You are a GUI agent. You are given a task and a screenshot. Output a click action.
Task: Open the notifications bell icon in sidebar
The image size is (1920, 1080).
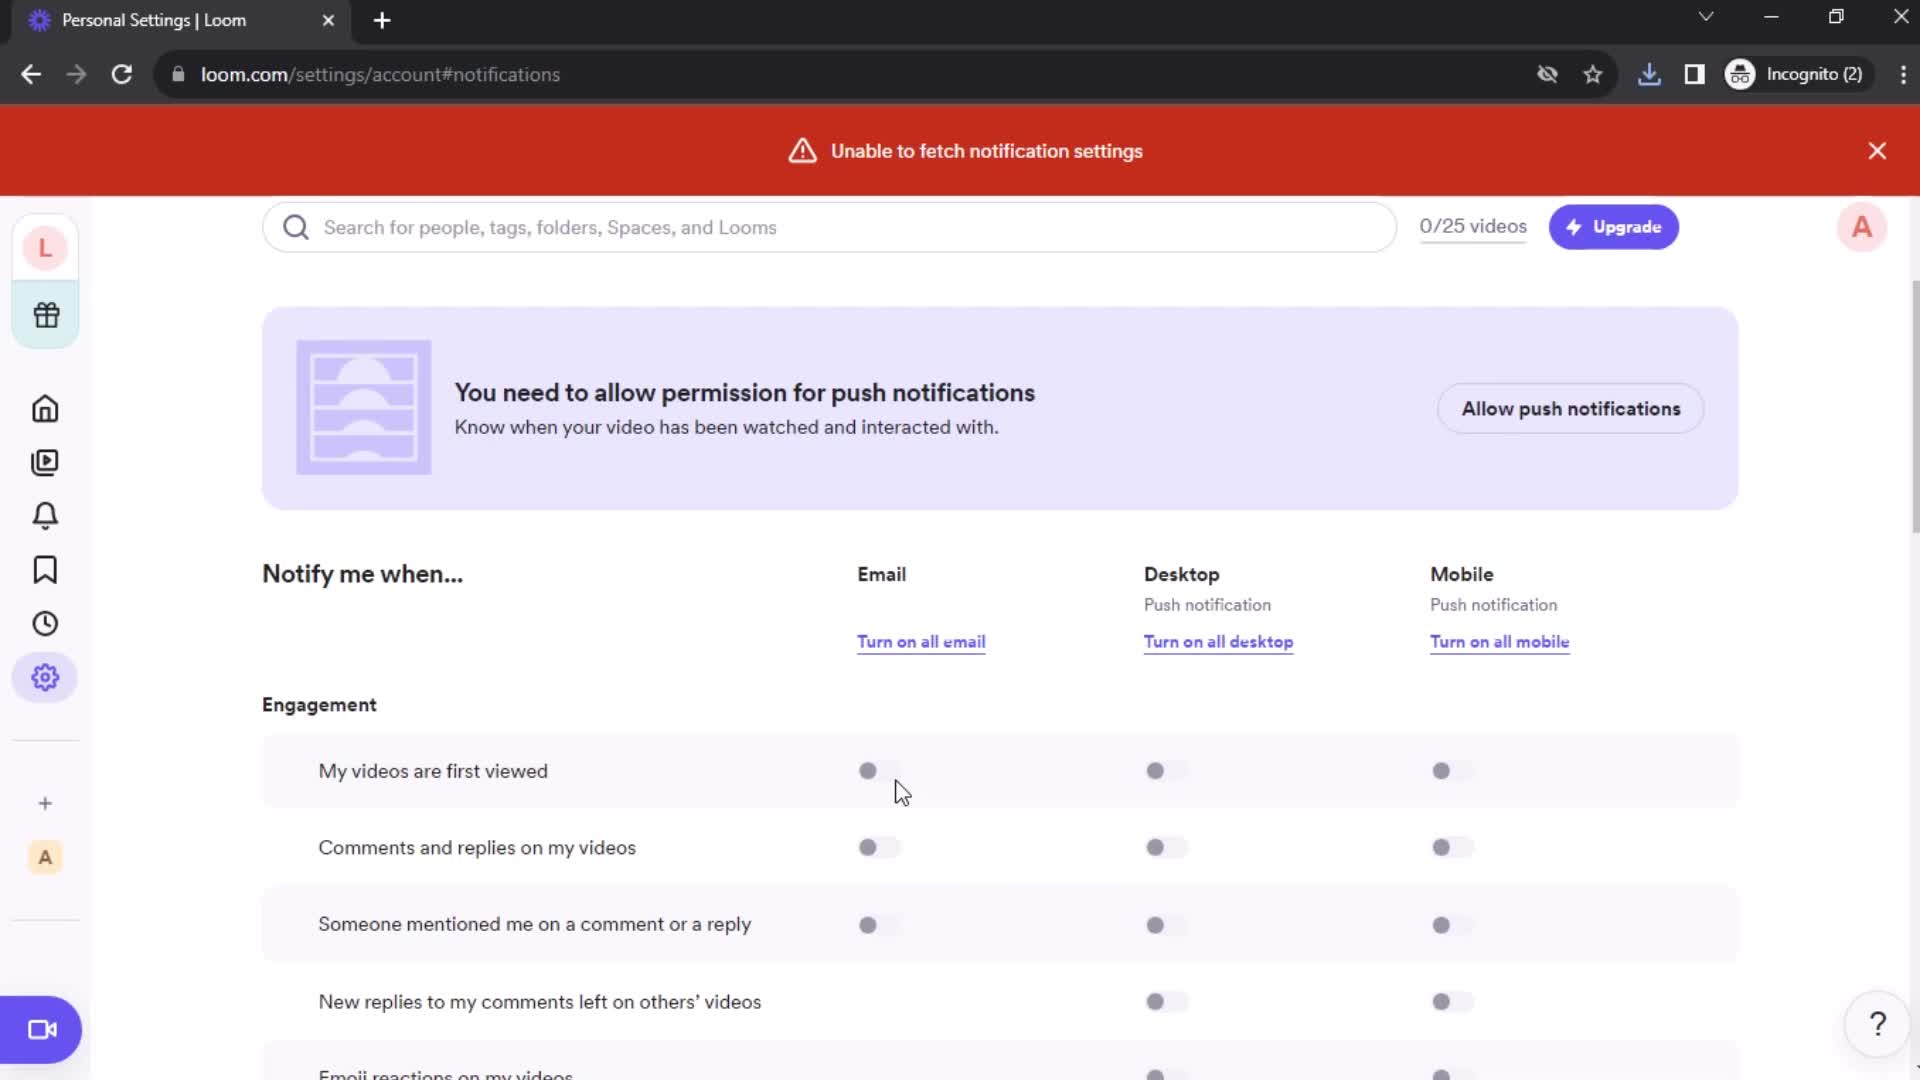pos(45,516)
